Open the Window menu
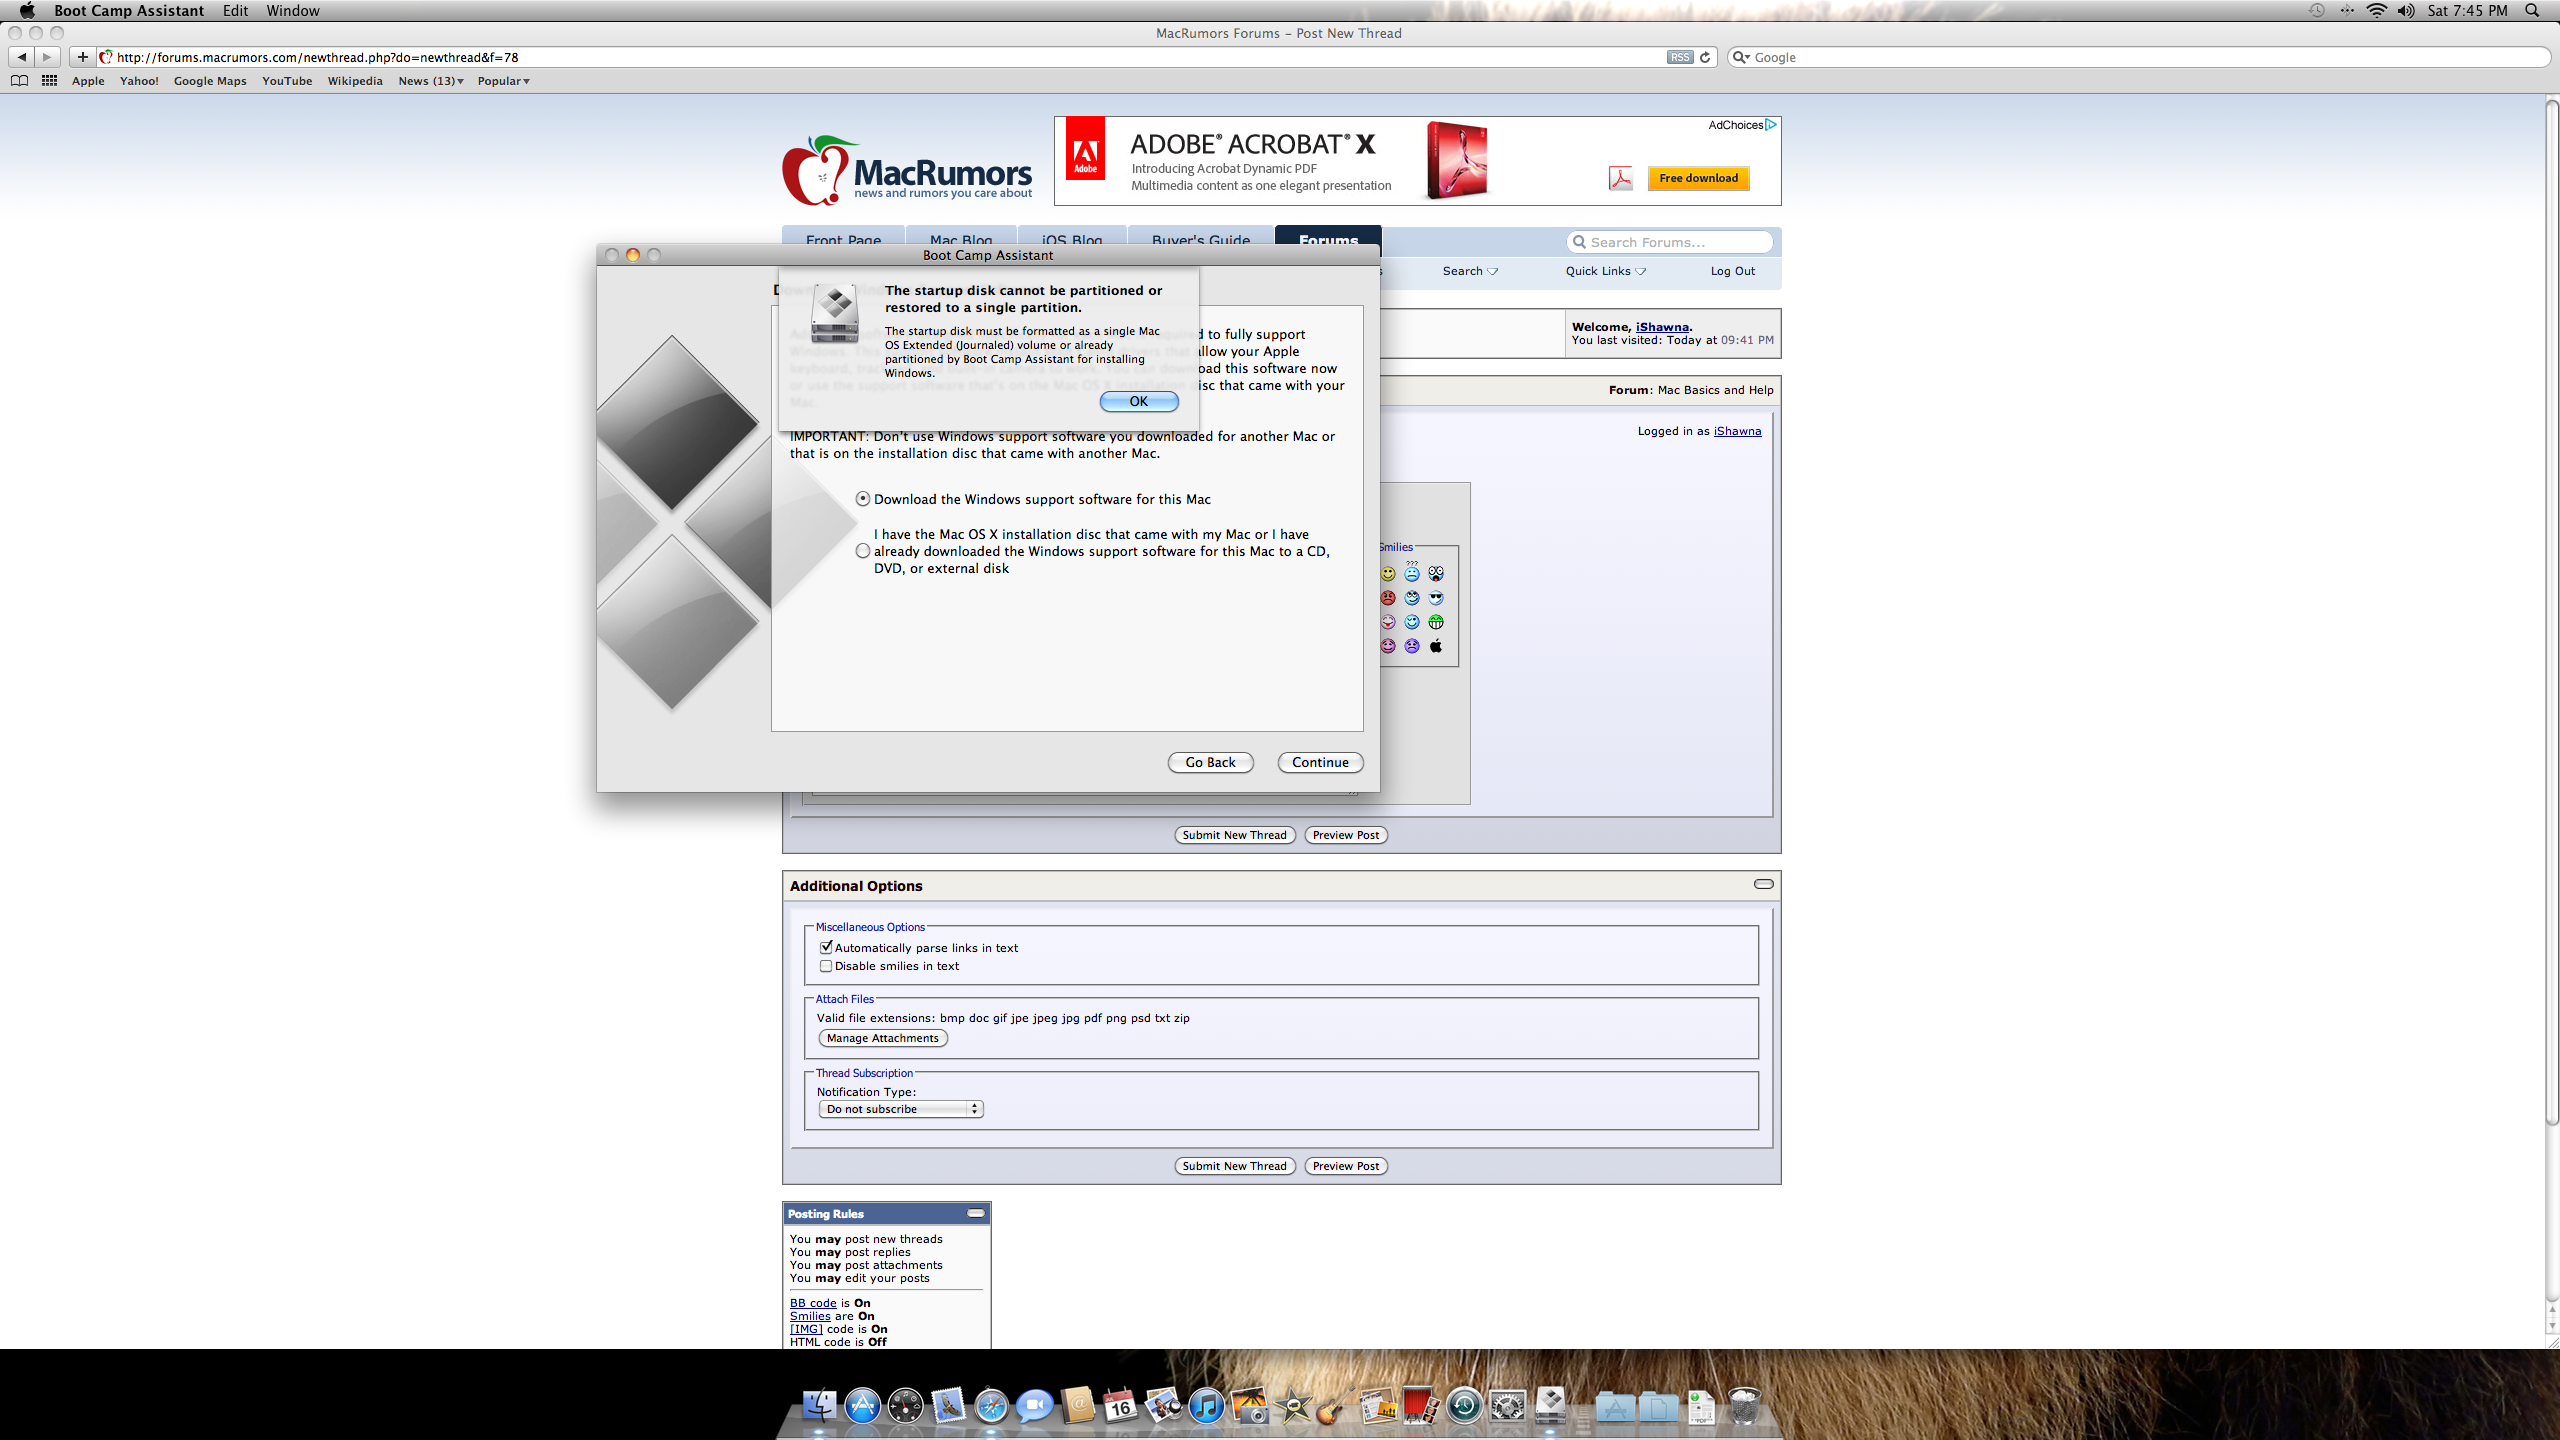Viewport: 2560px width, 1440px height. (293, 10)
